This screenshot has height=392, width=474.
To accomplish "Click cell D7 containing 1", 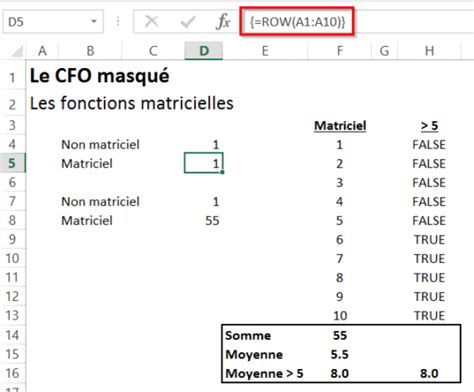I will tap(204, 202).
